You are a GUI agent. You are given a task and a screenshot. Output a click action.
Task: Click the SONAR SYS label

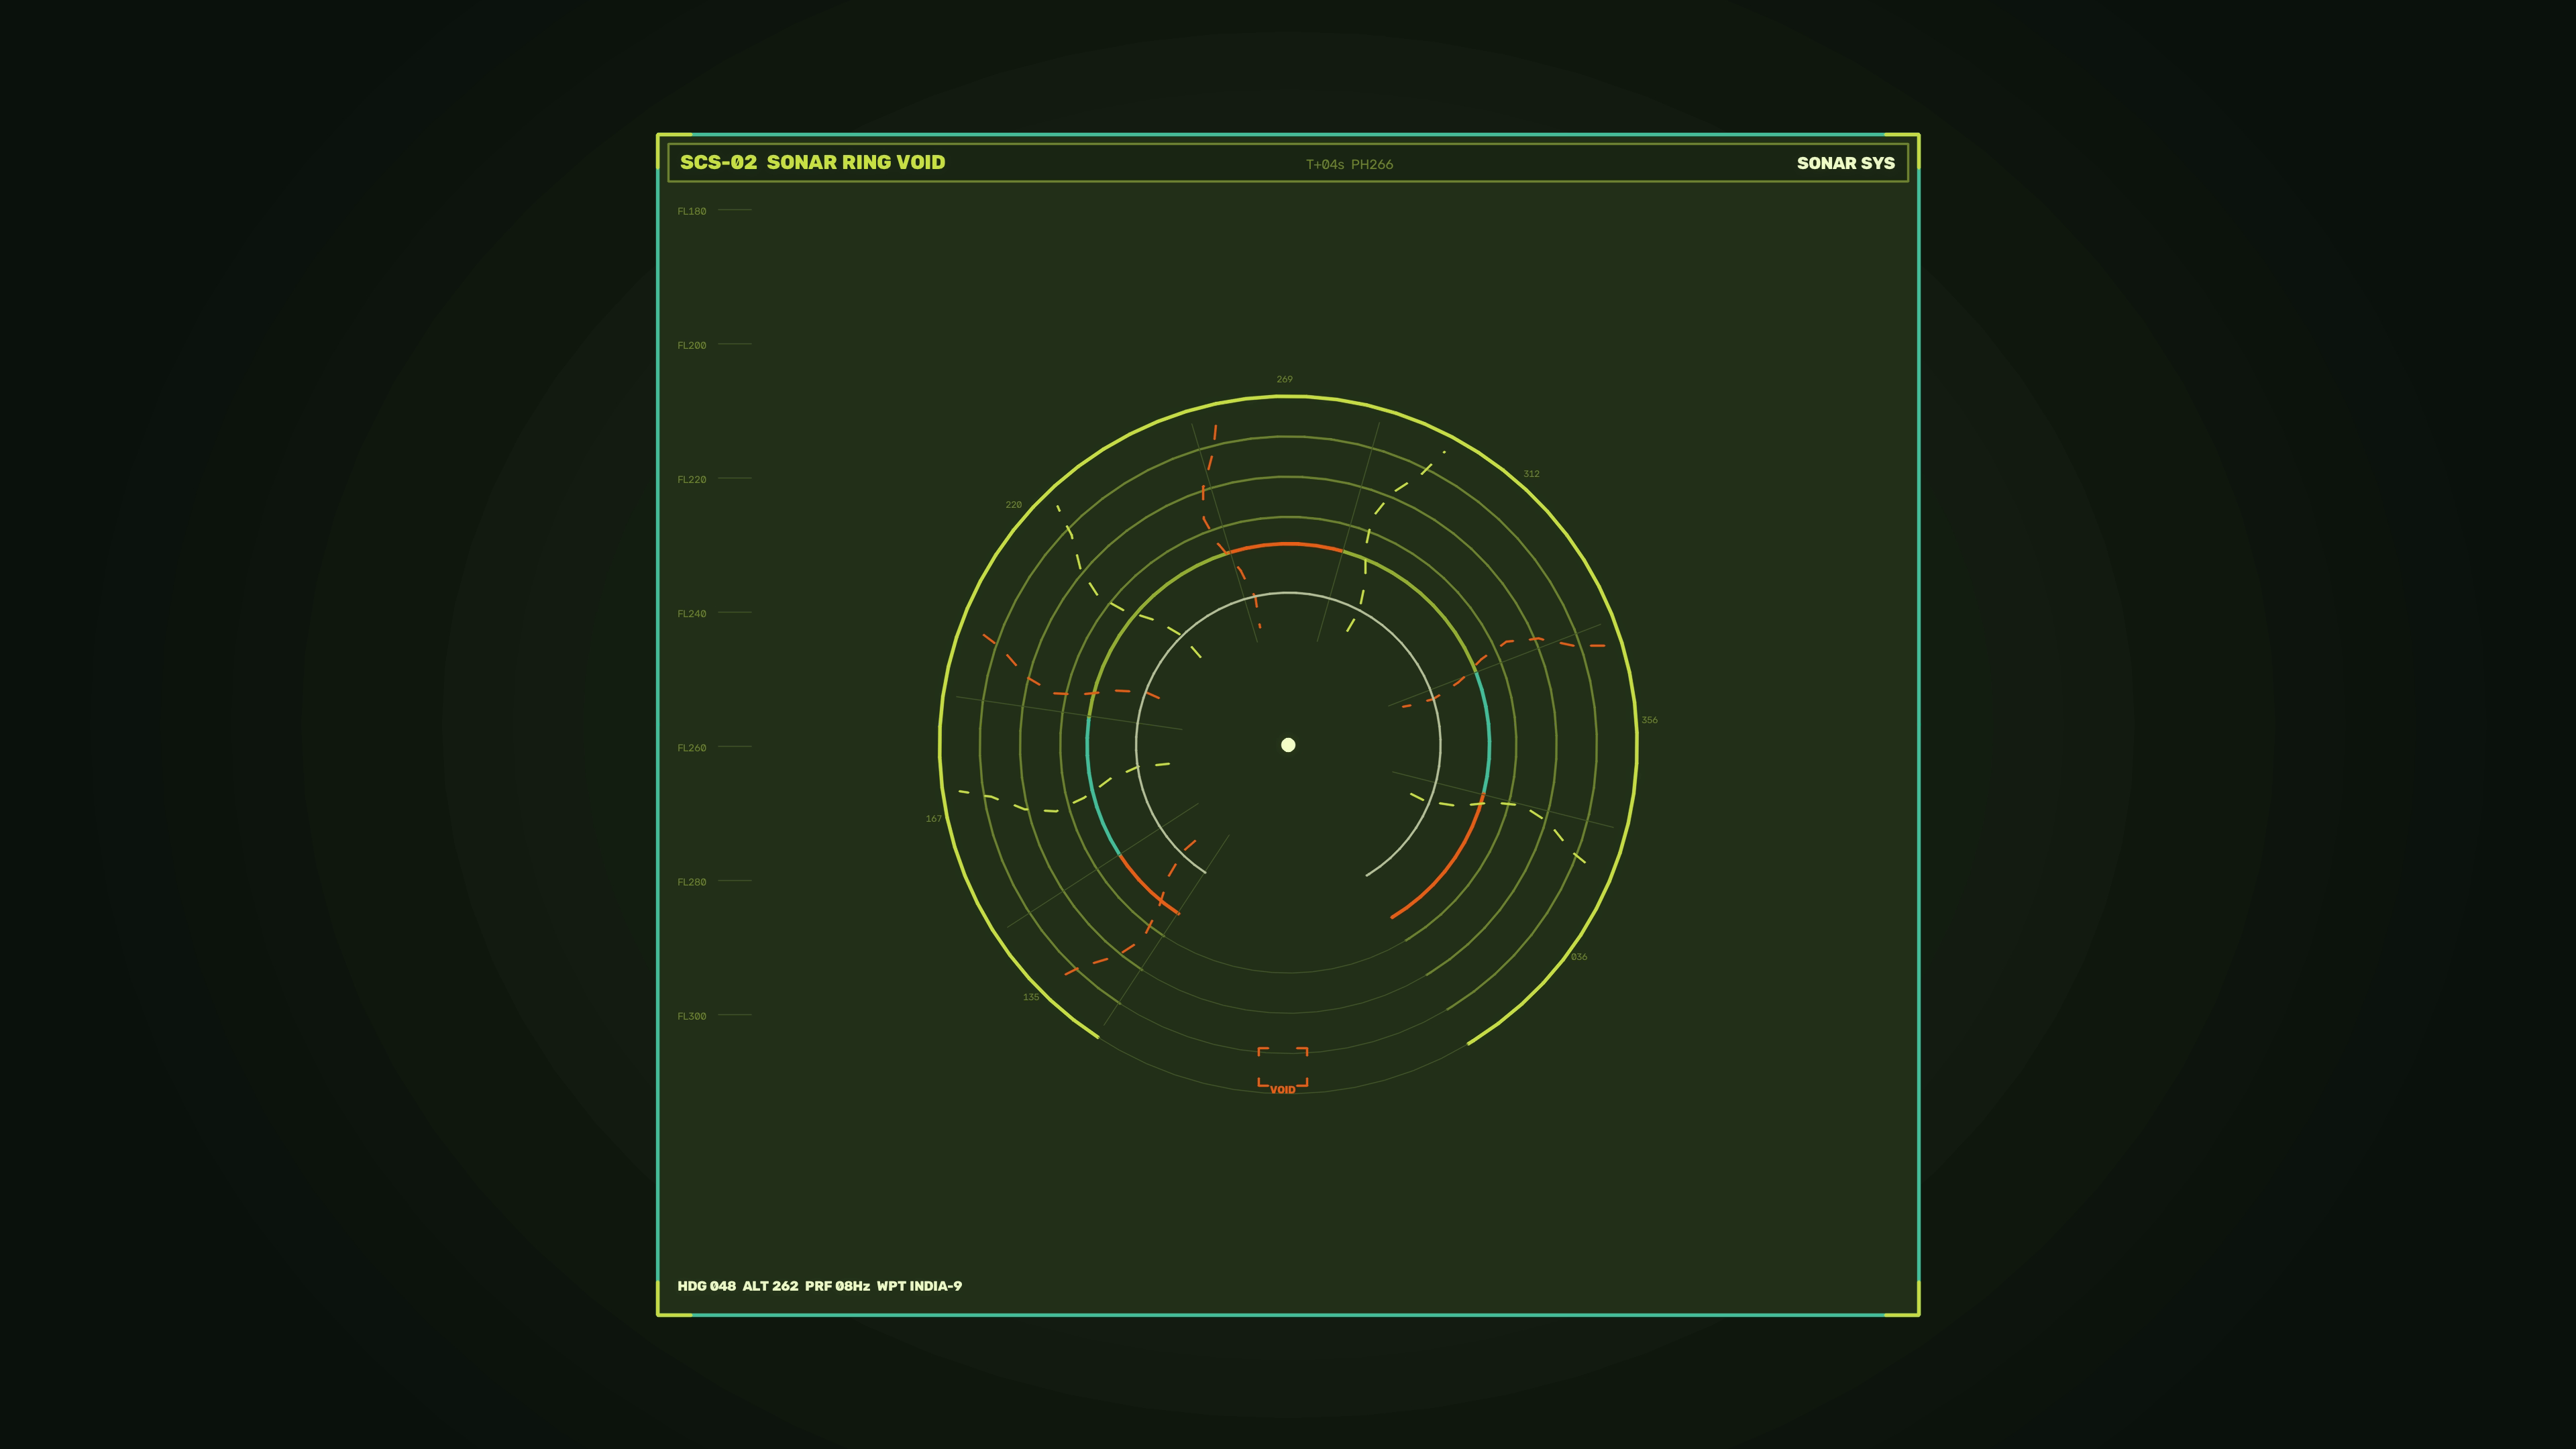tap(1845, 163)
